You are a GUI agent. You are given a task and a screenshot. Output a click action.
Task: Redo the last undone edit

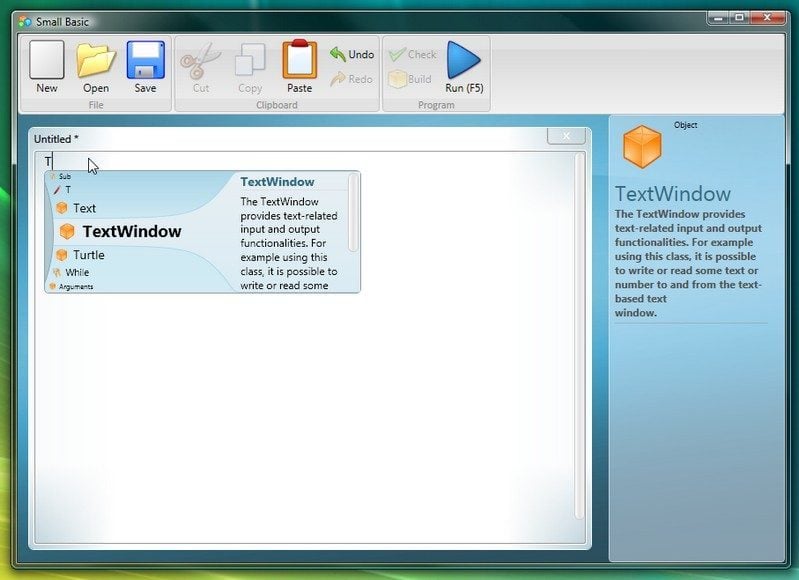click(351, 79)
